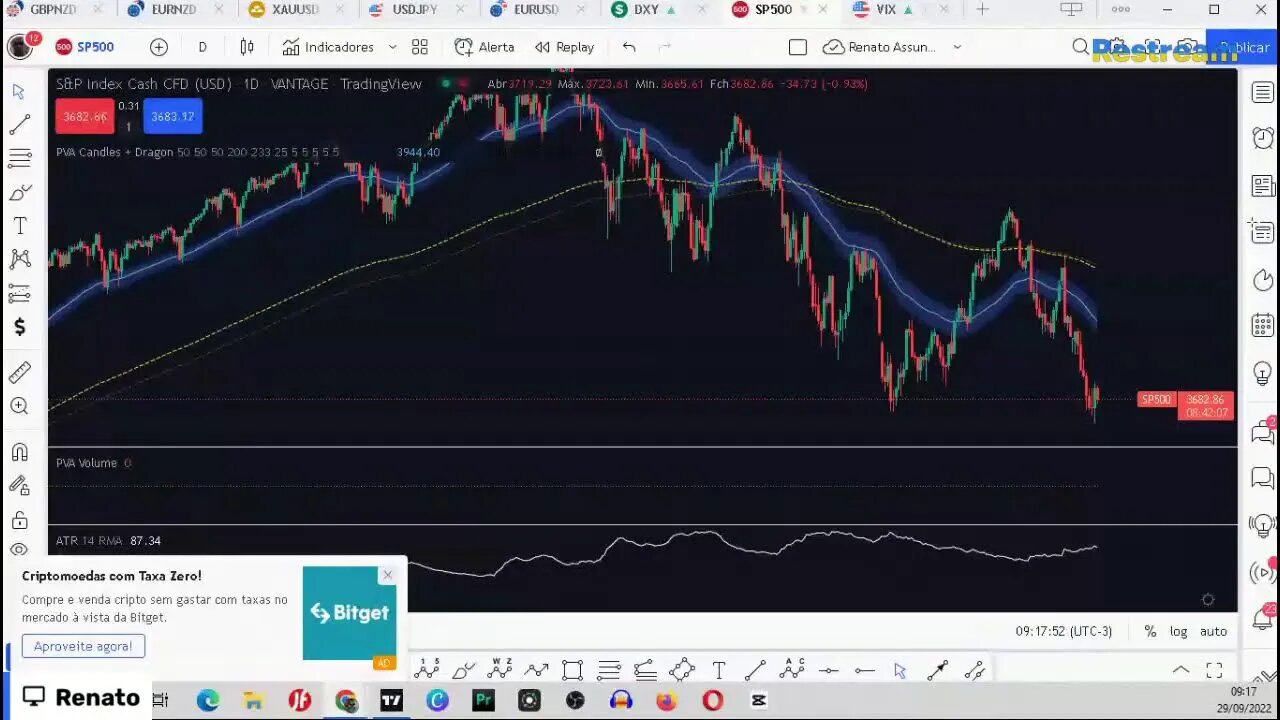Viewport: 1280px width, 720px height.
Task: Open the indicator templates grid icon
Action: [x=420, y=47]
